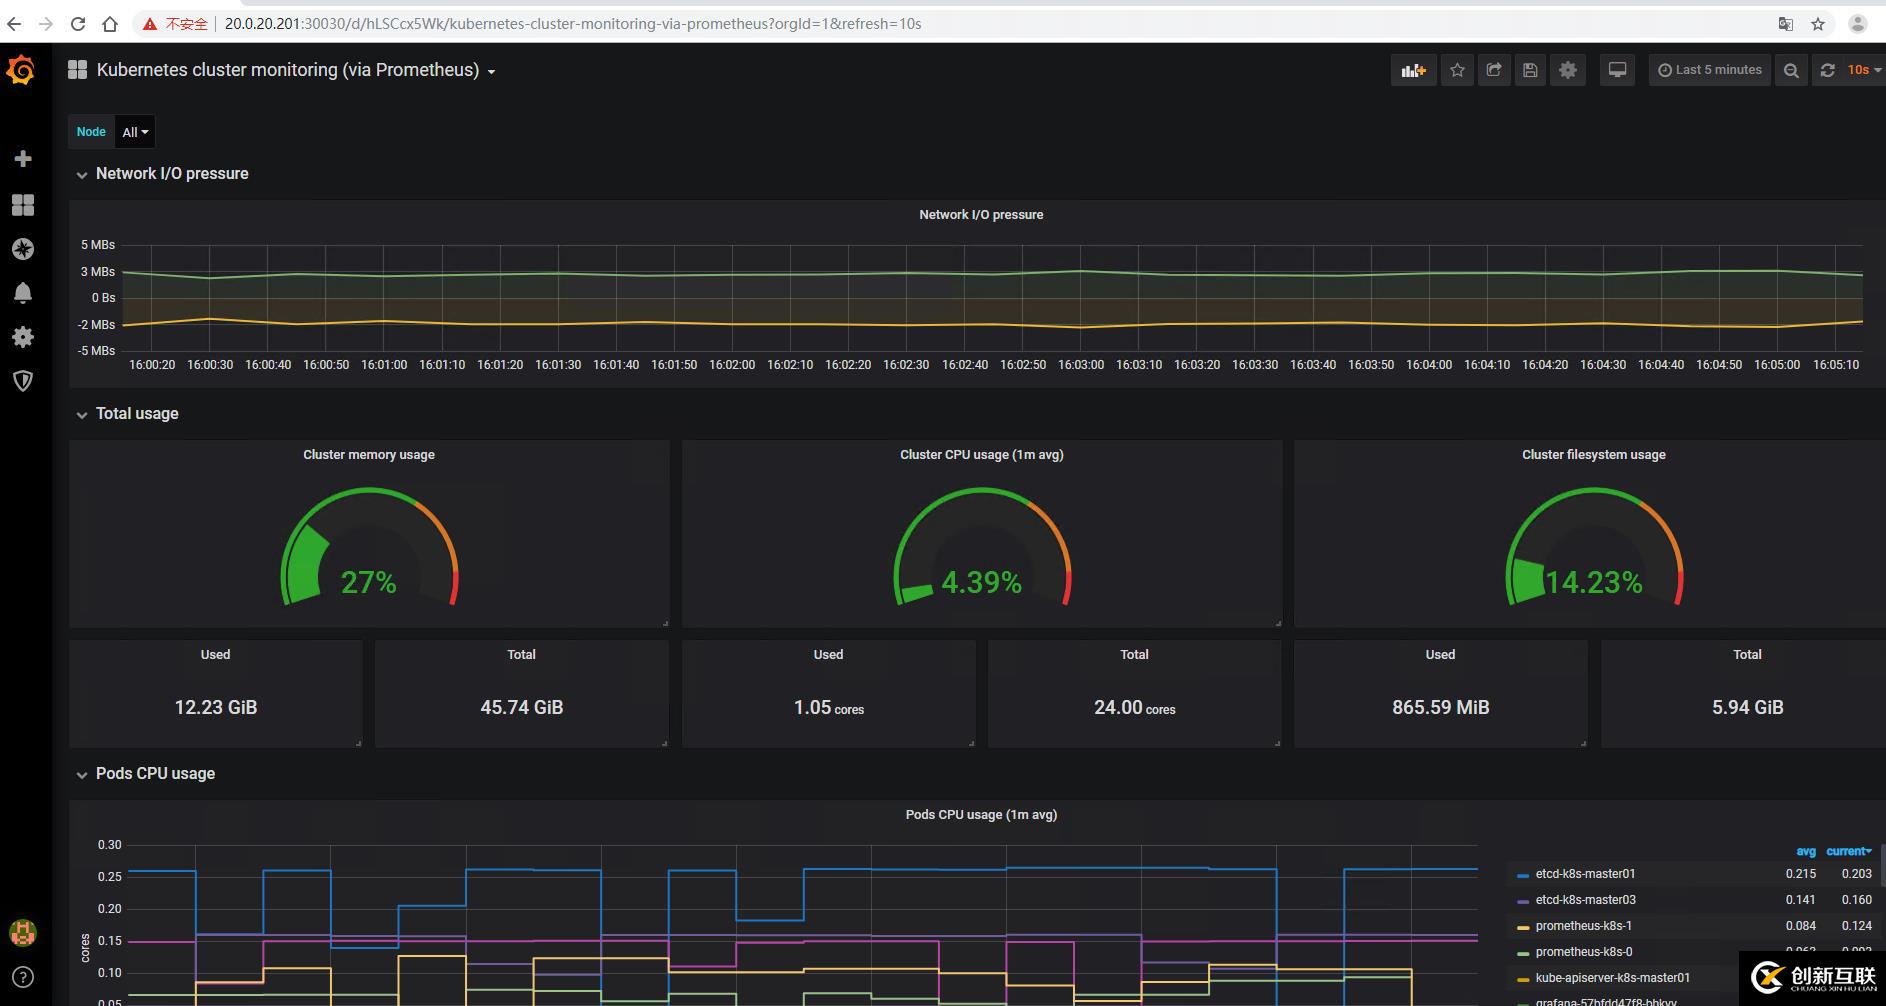Open Alerting bell icon in sidebar

[x=23, y=293]
